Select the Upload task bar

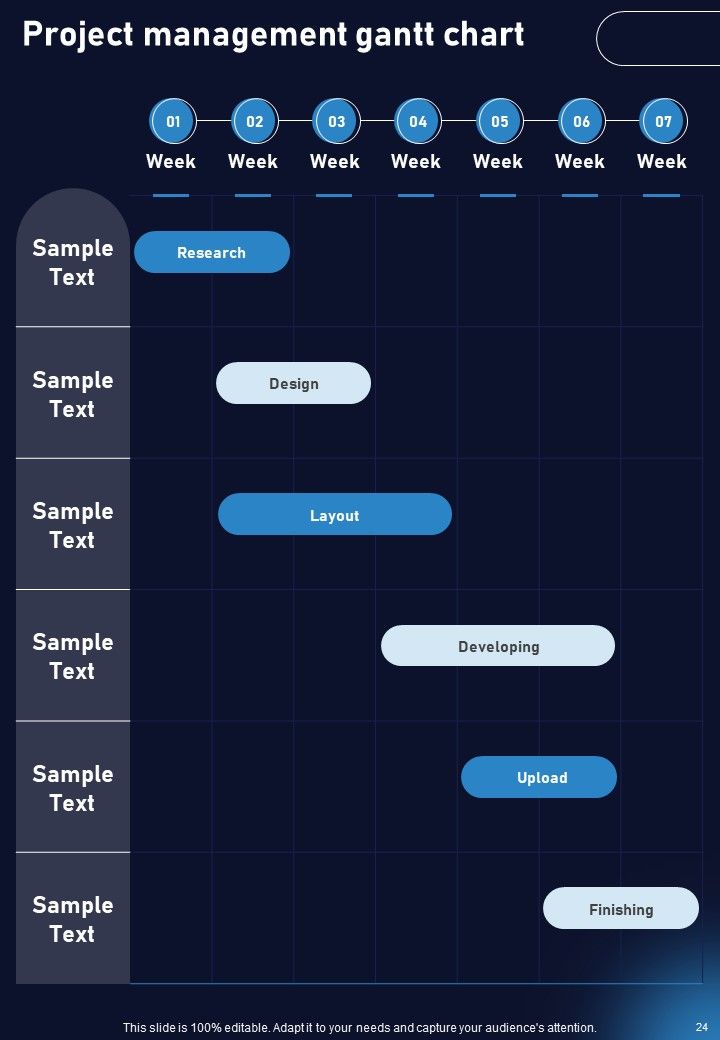(x=539, y=777)
